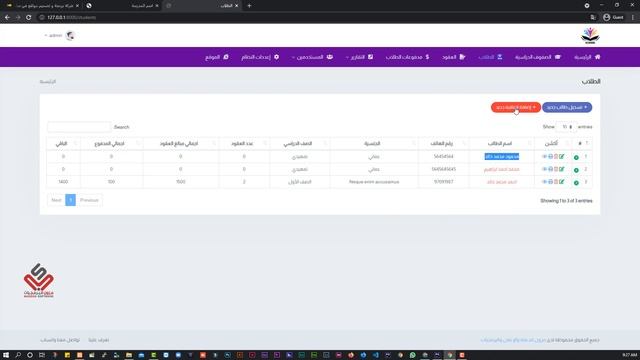
Task: Sort by اجمالي المدفوع column header
Action: [x=111, y=144]
